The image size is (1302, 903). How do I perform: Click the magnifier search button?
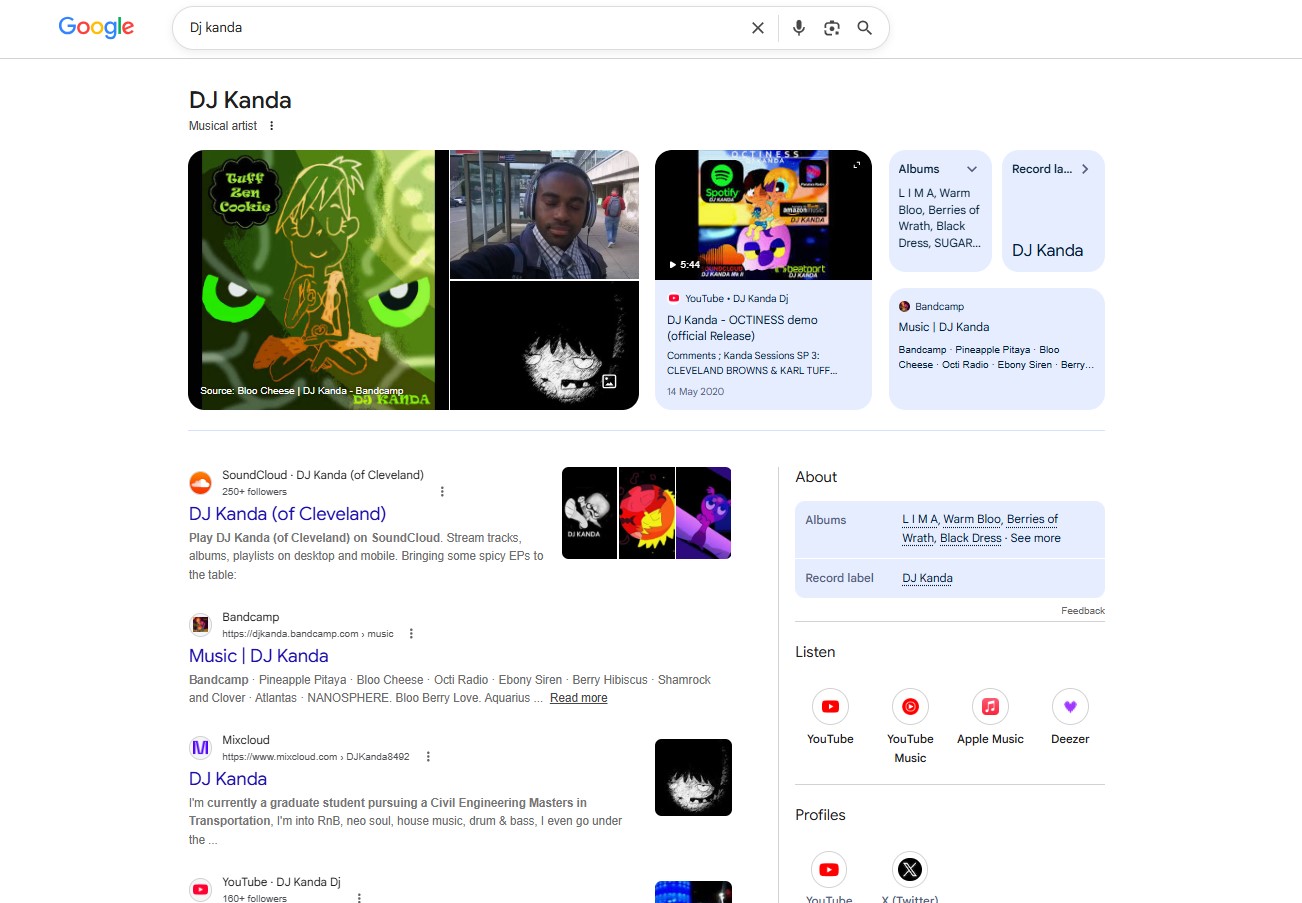pos(865,28)
